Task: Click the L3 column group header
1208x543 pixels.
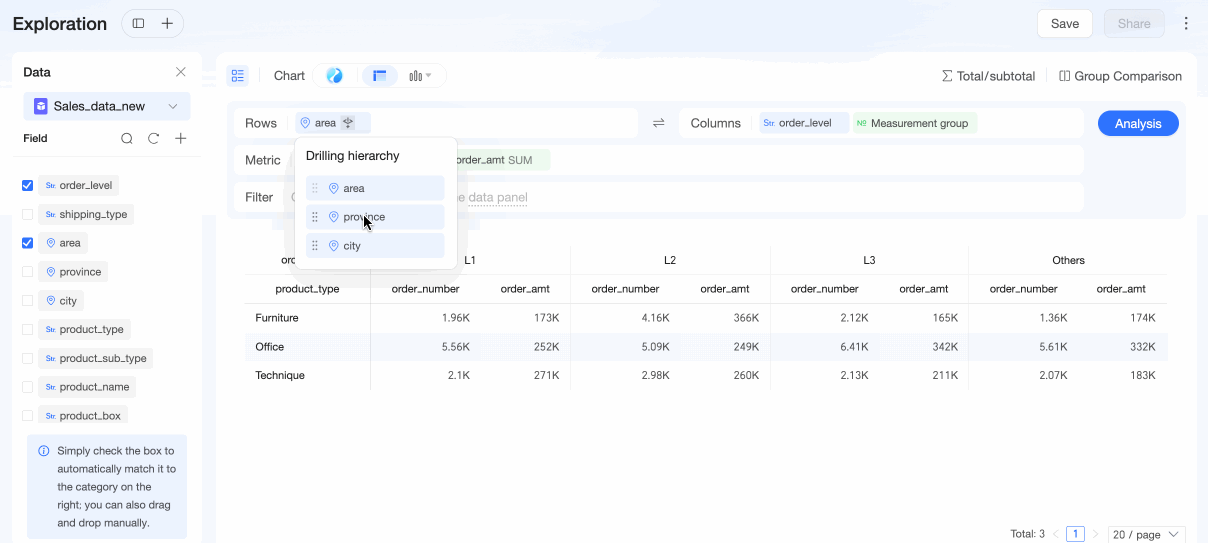Action: pyautogui.click(x=869, y=260)
